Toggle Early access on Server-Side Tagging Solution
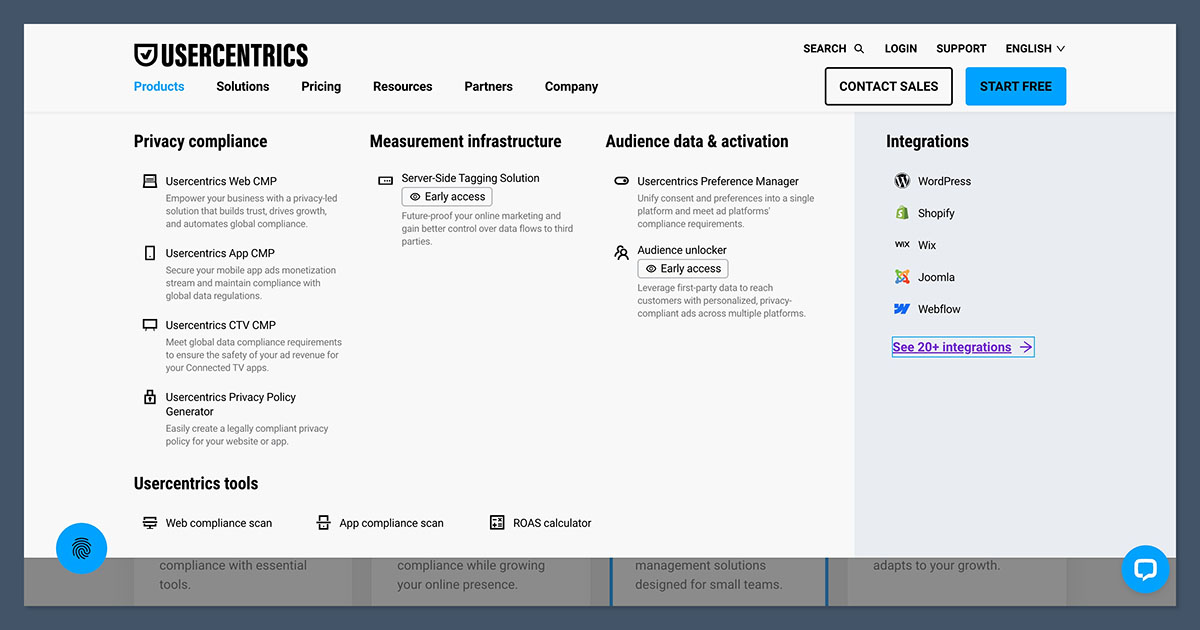1200x630 pixels. click(x=446, y=196)
